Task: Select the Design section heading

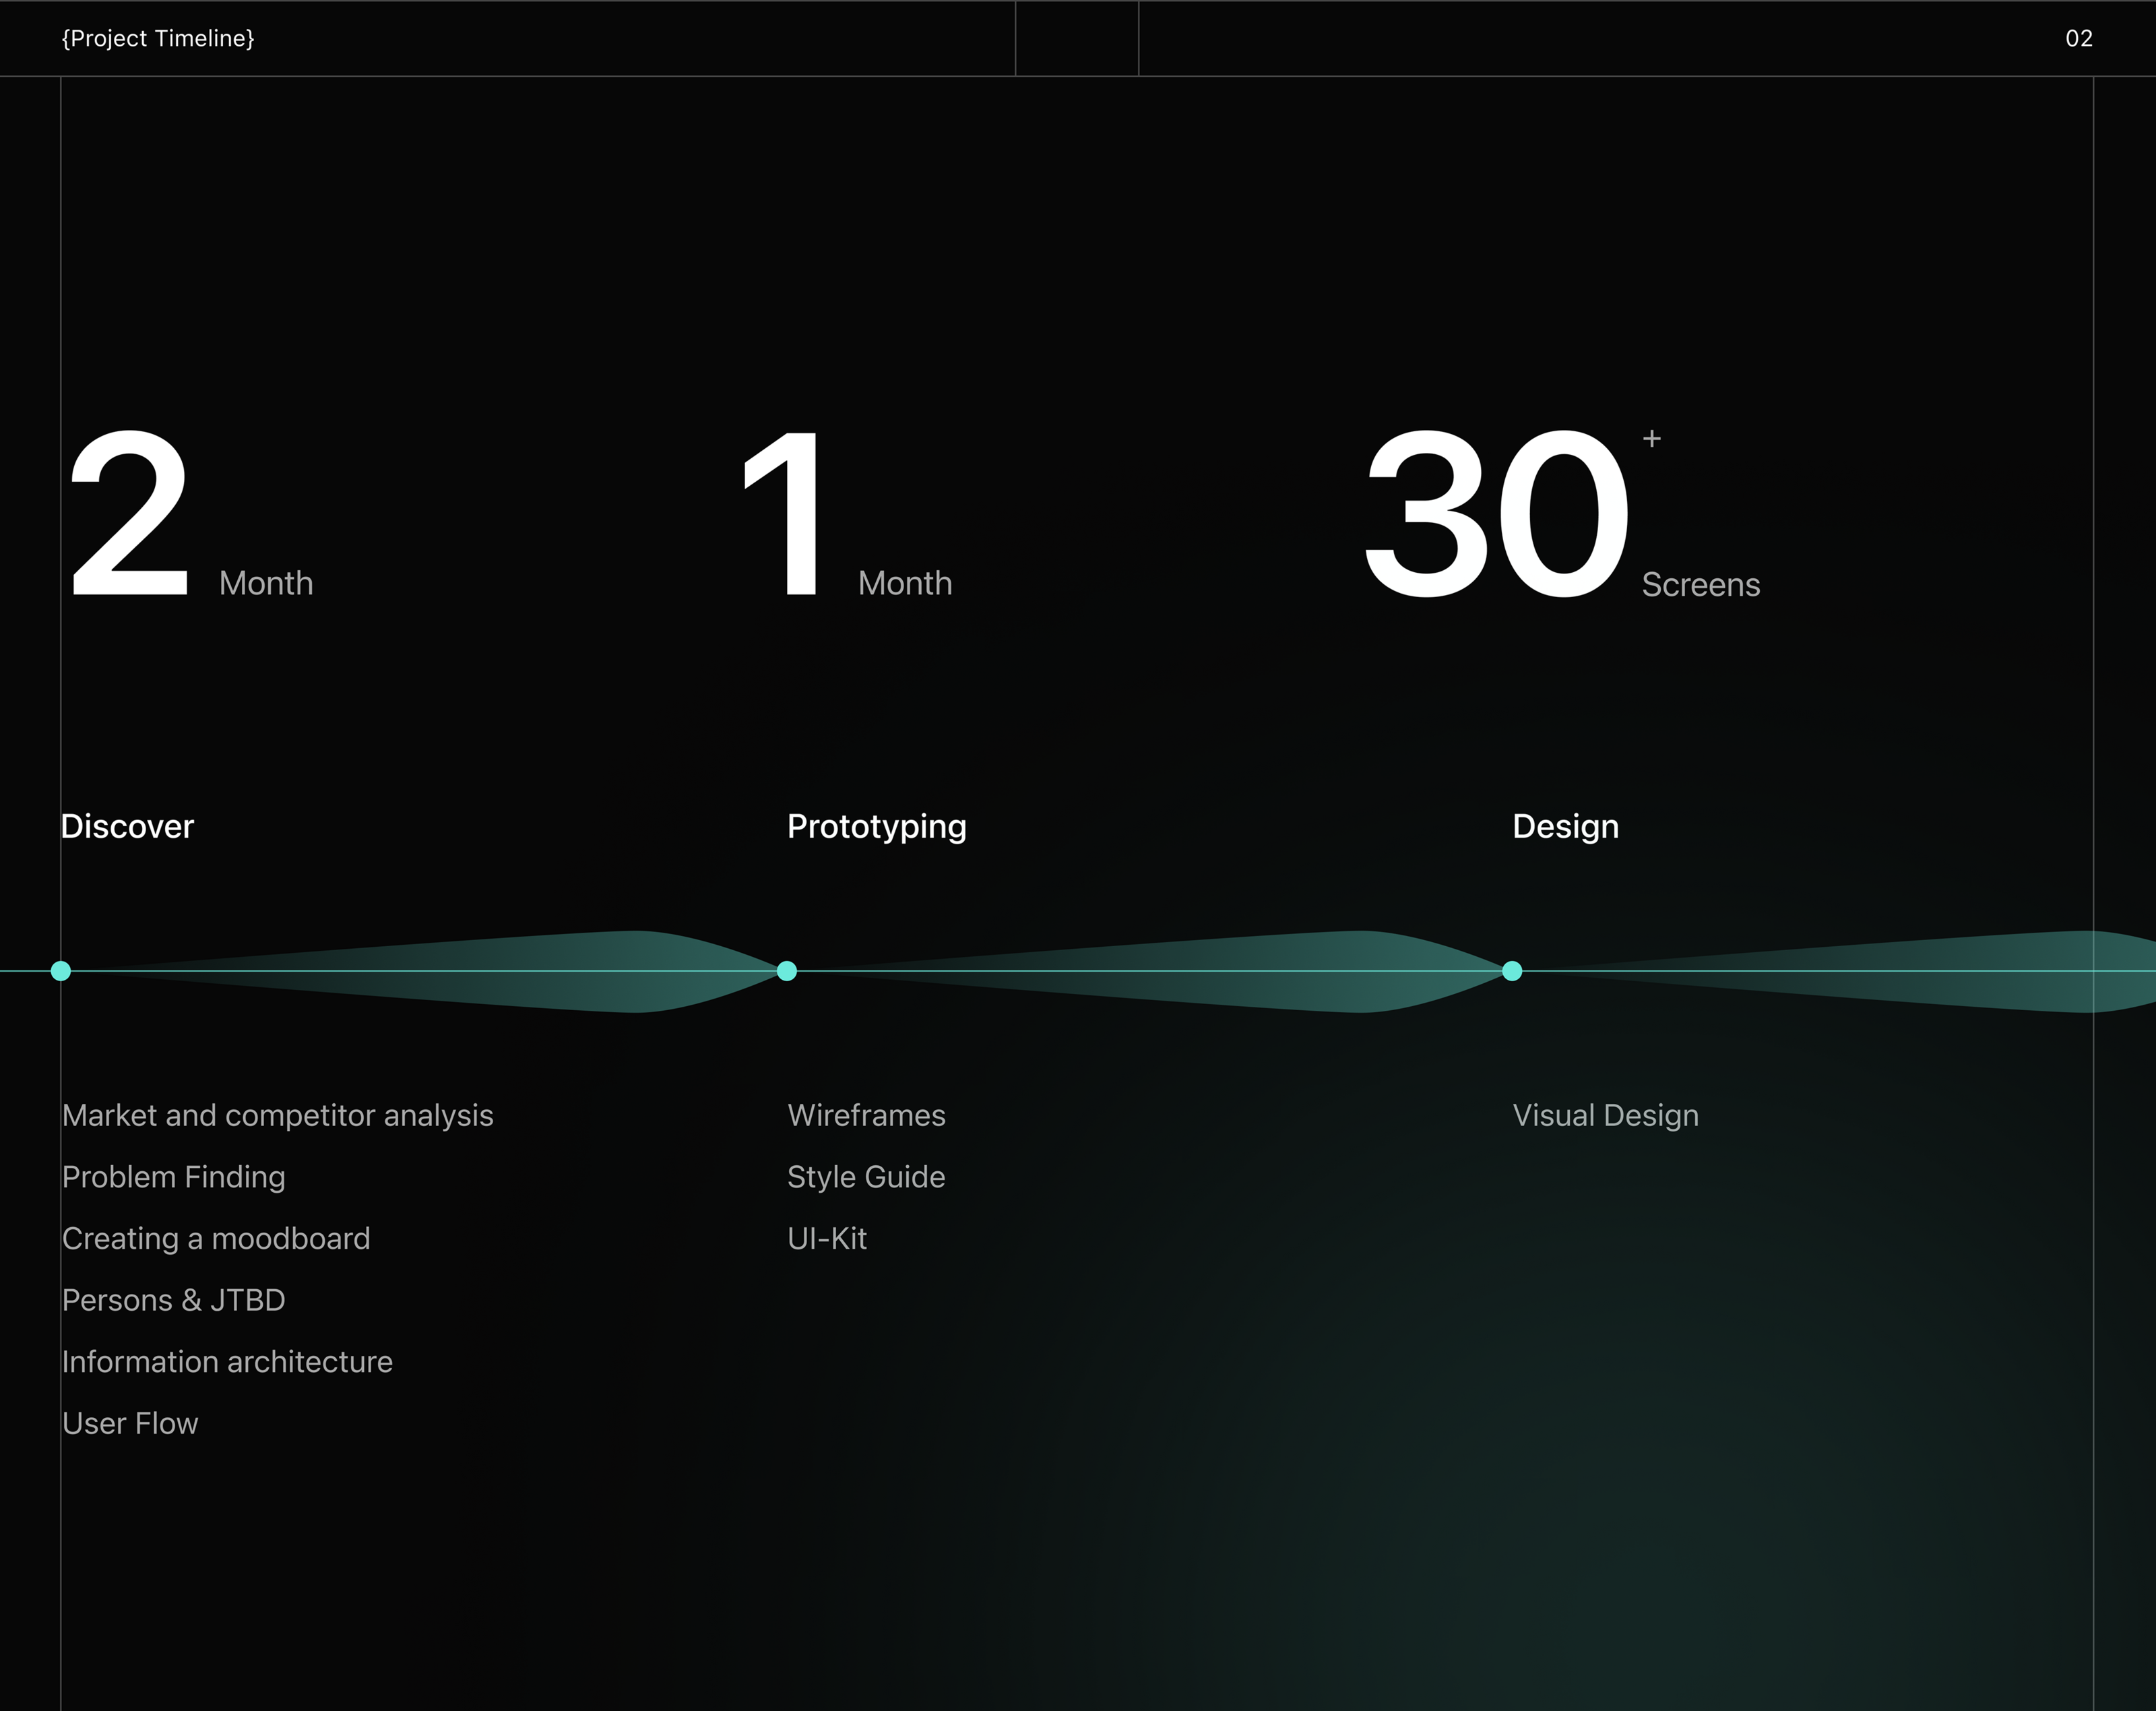Action: click(x=1565, y=826)
